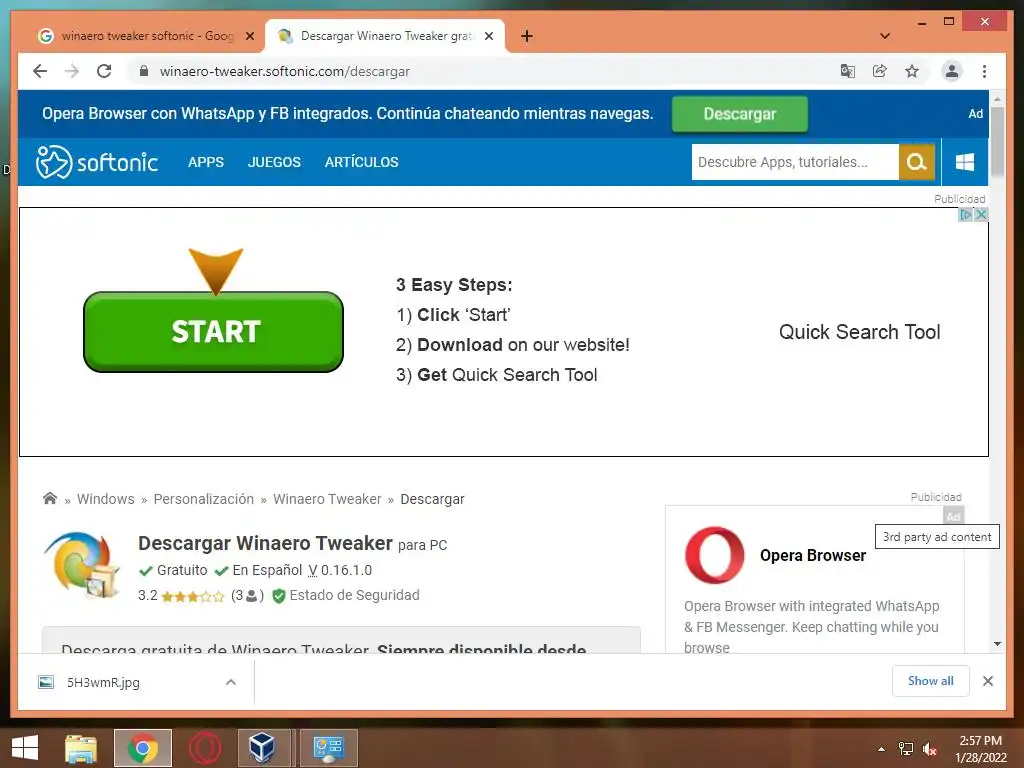Close the Descargar Winaero Tweaker tab
1024x768 pixels.
[x=488, y=36]
